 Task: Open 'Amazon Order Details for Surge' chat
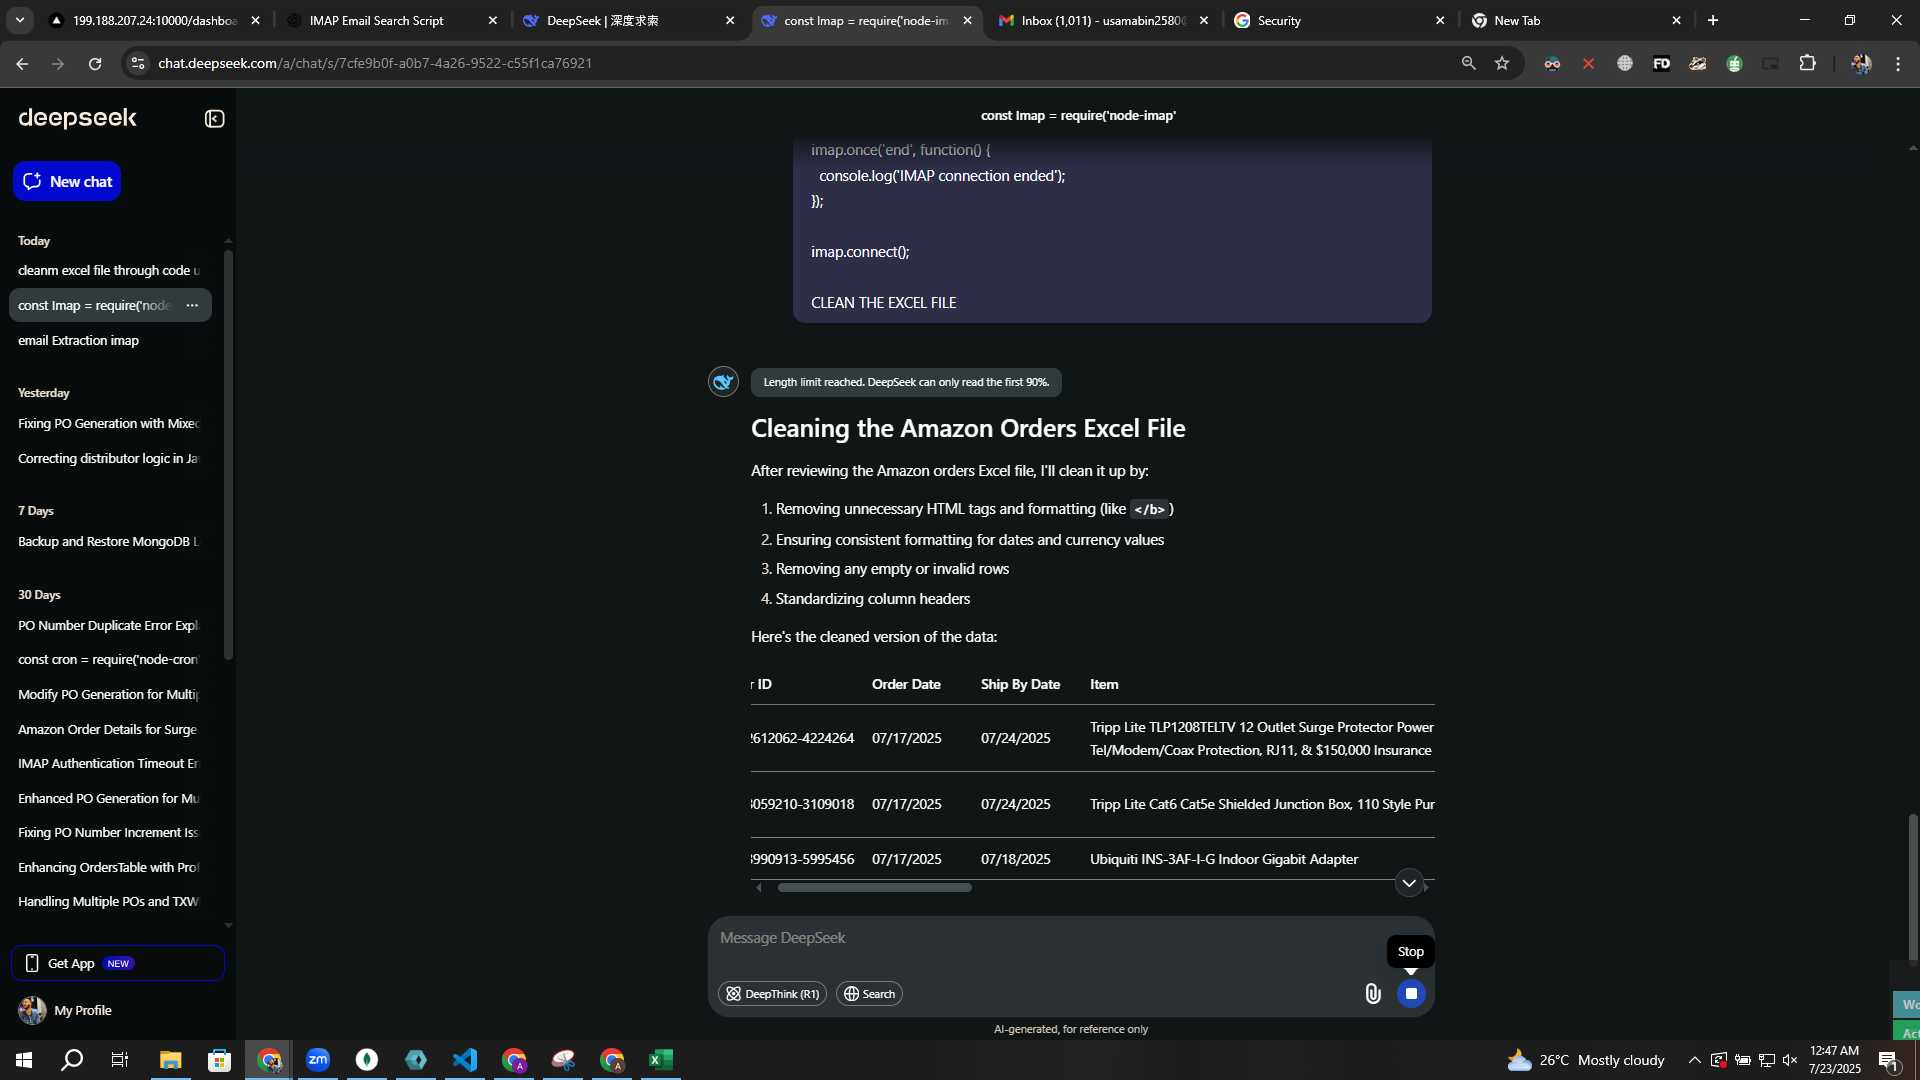click(x=109, y=729)
